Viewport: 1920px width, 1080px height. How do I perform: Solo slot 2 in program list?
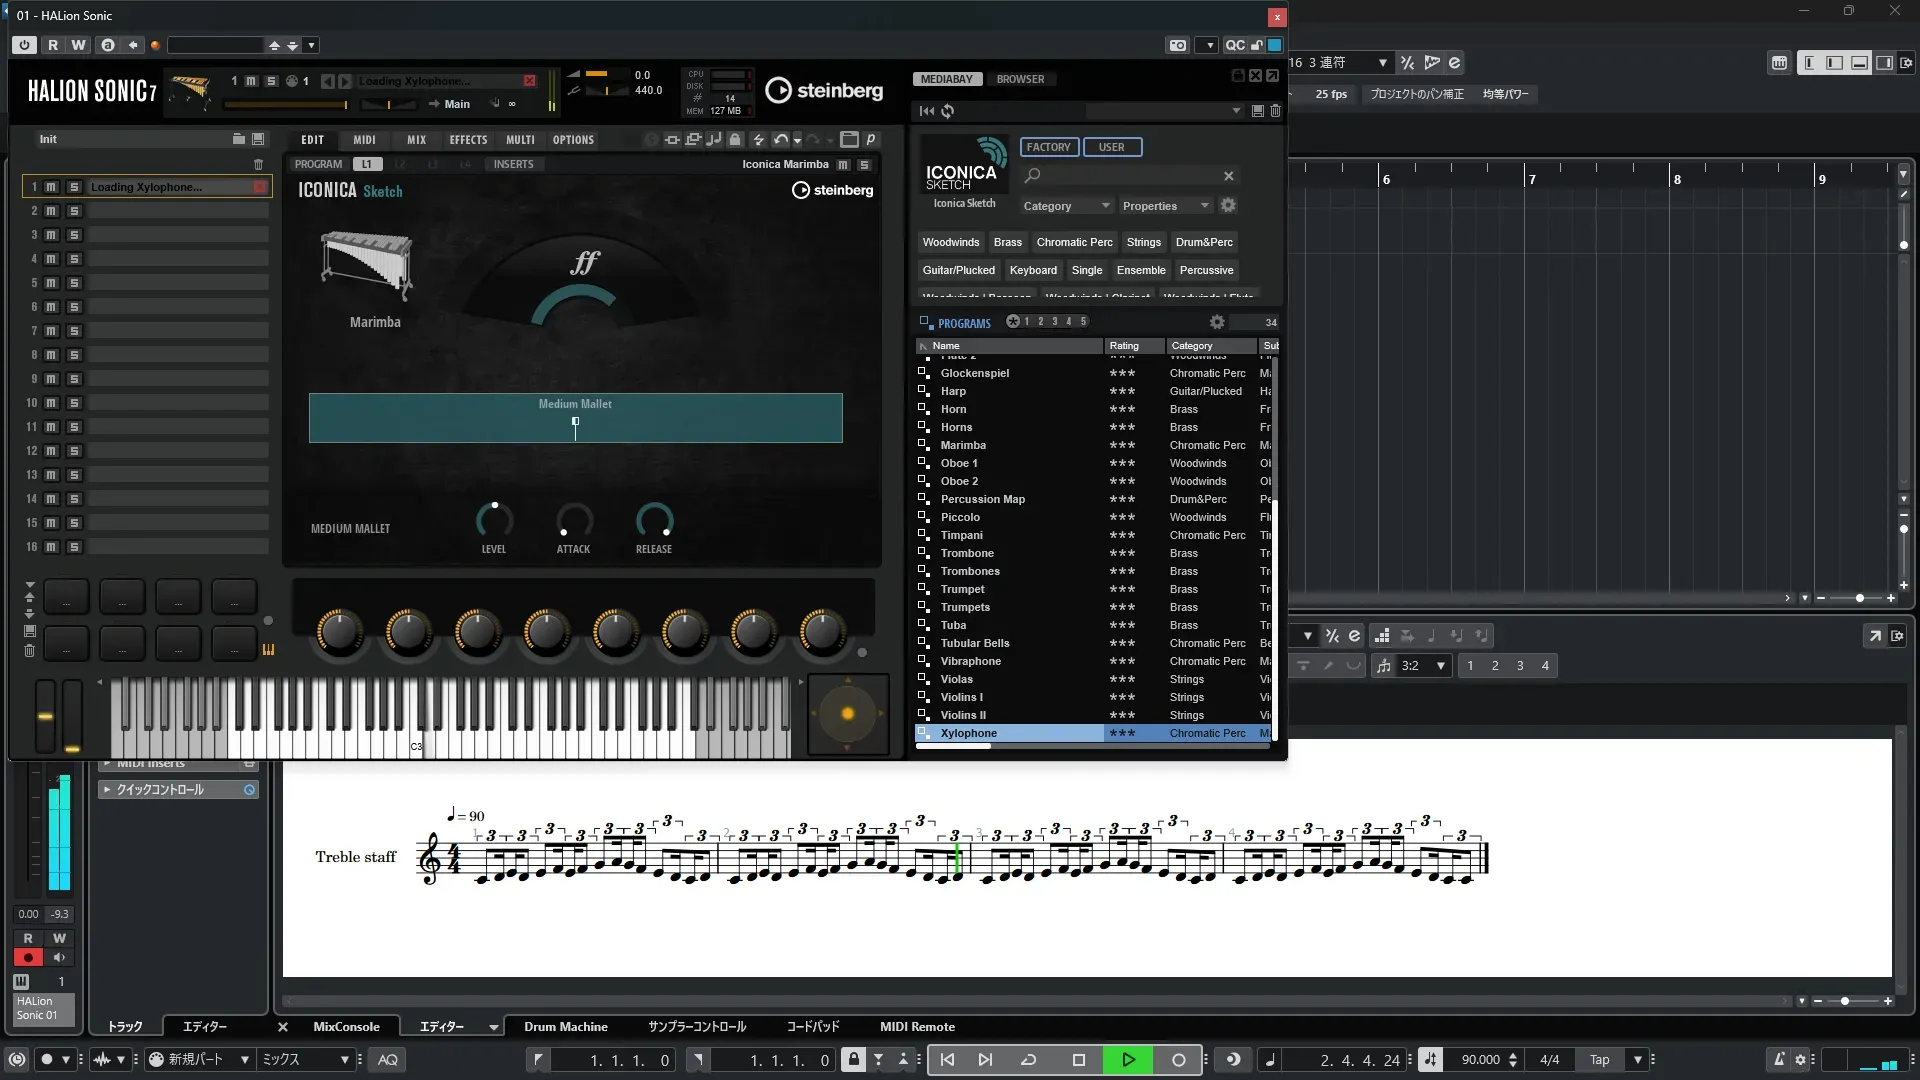(74, 211)
